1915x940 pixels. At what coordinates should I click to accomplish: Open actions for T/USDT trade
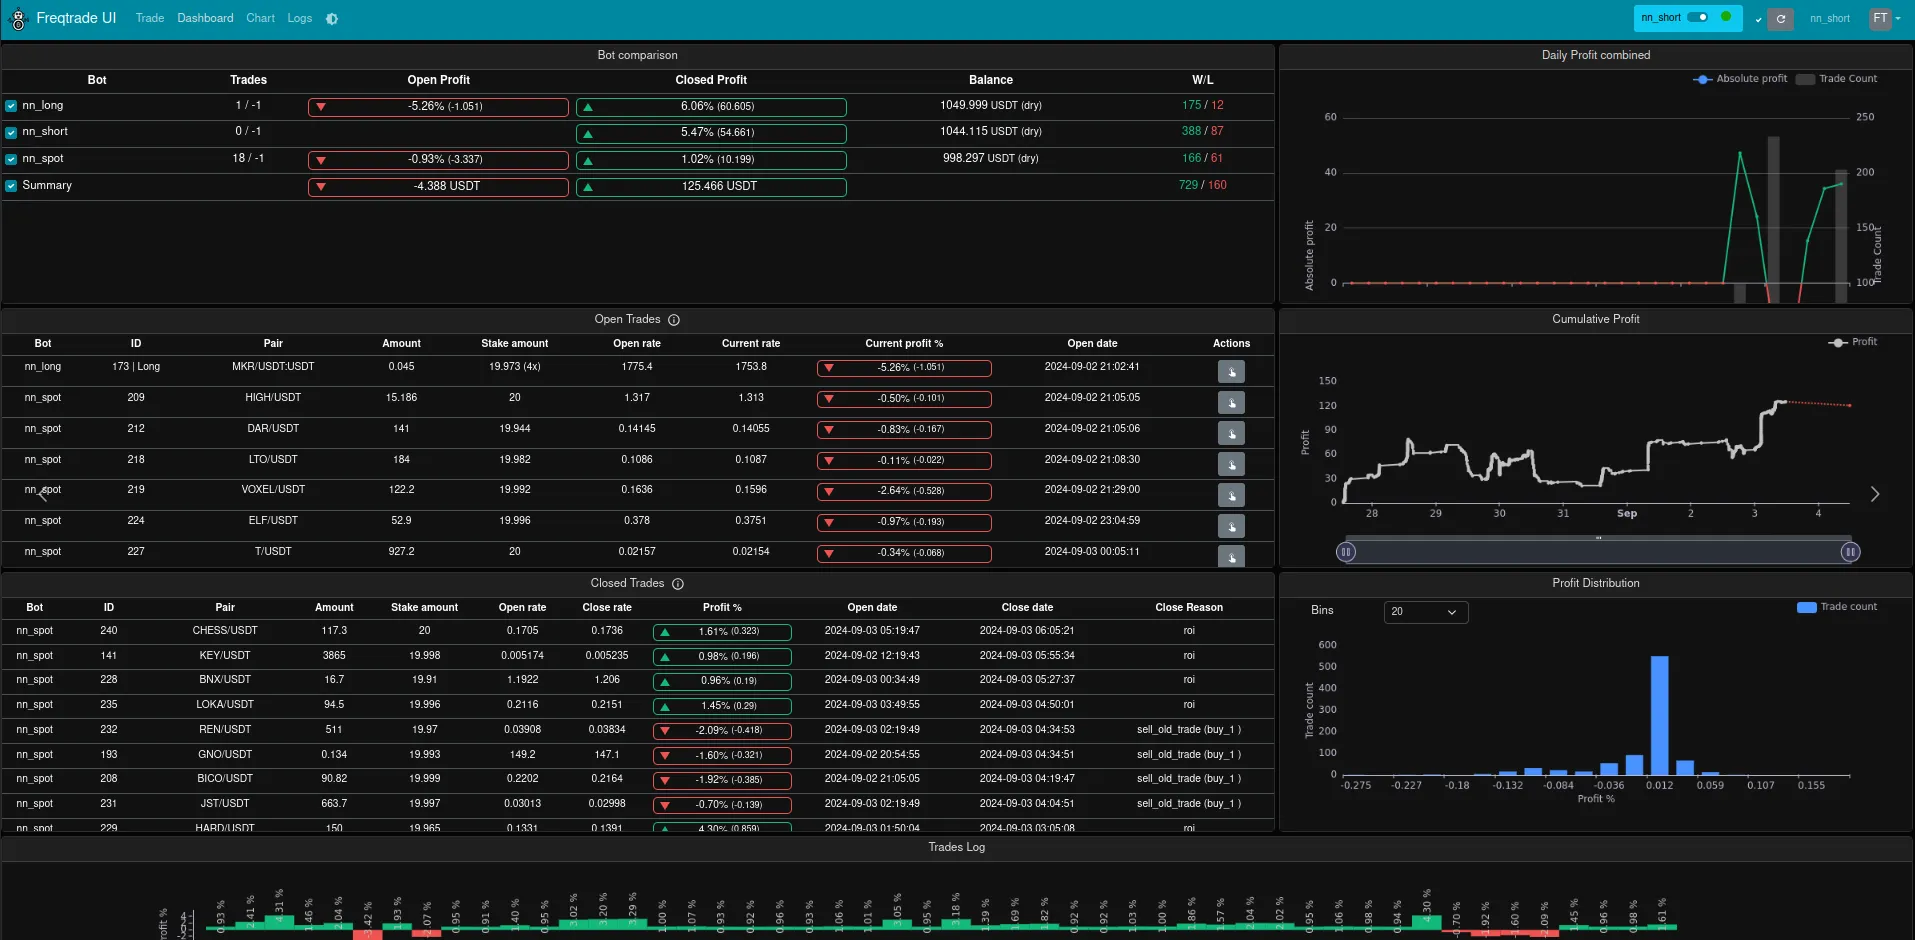(1231, 557)
